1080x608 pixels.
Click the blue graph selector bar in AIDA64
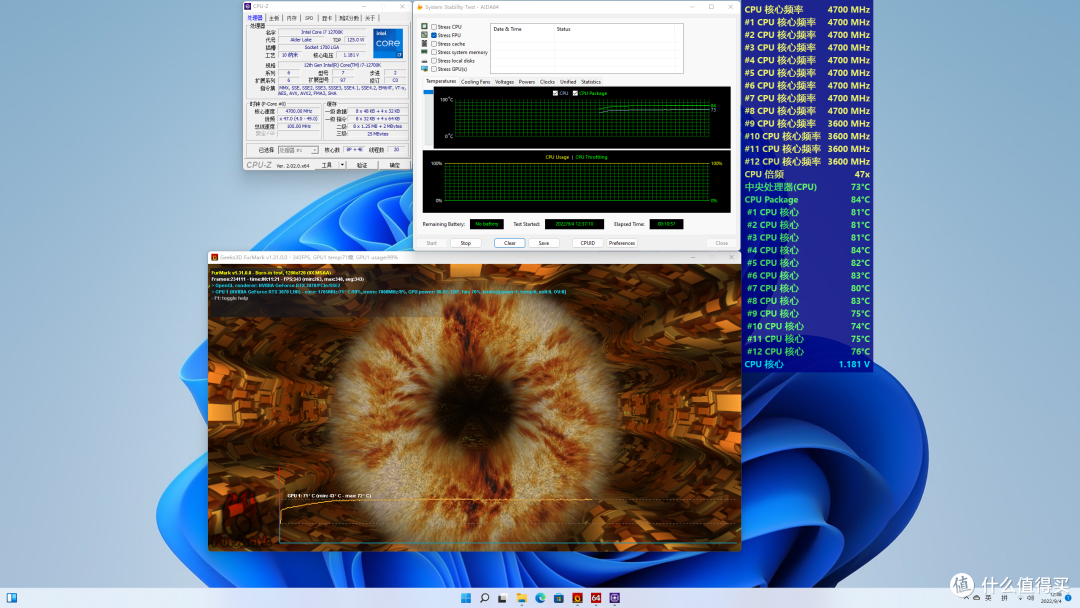tap(428, 92)
